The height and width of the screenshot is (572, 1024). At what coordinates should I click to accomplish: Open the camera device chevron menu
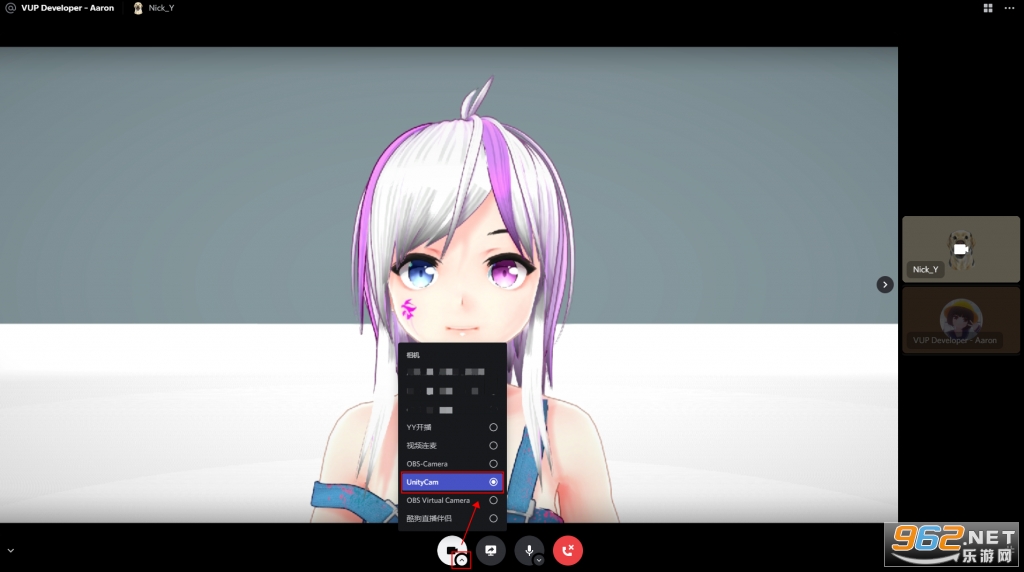[x=462, y=560]
